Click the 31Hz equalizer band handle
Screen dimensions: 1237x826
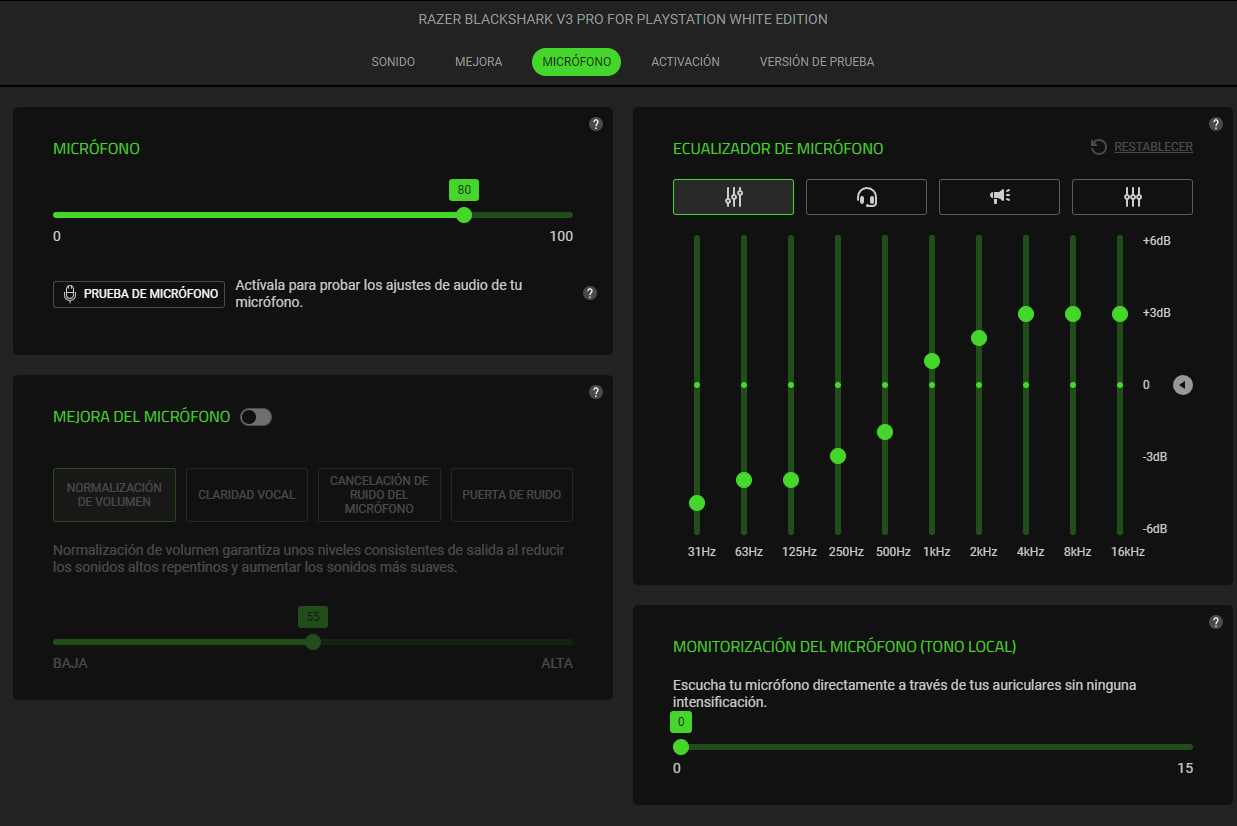(x=697, y=503)
